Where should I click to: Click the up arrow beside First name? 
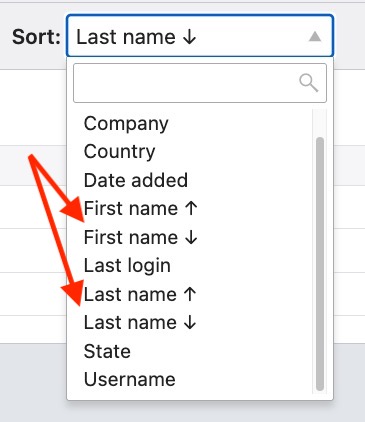click(x=191, y=209)
